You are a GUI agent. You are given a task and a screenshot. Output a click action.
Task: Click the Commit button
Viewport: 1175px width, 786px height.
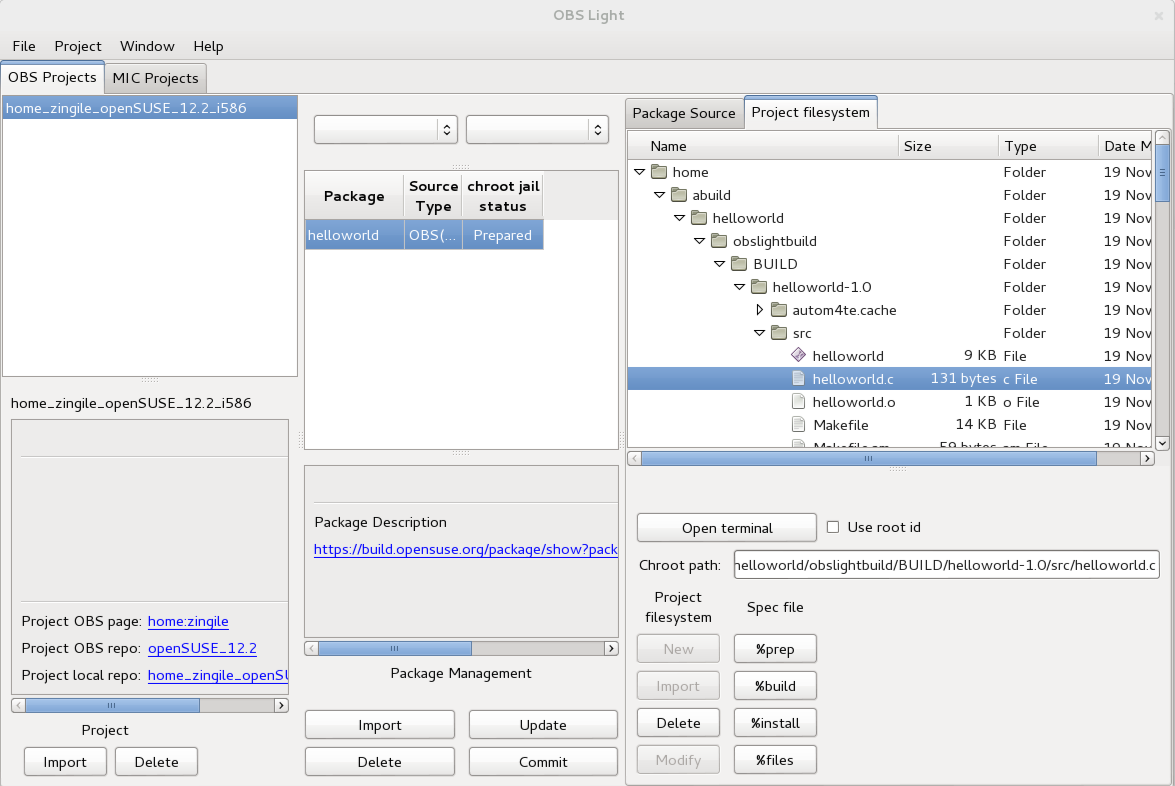point(543,761)
